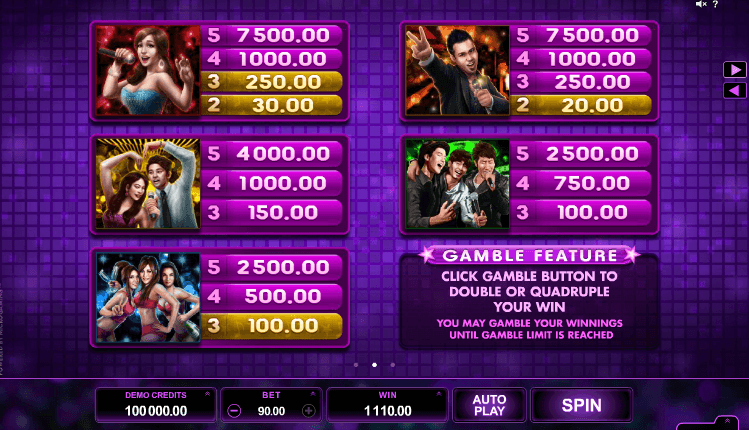Select the dancing couple symbol image
This screenshot has width=749, height=430.
[x=148, y=184]
